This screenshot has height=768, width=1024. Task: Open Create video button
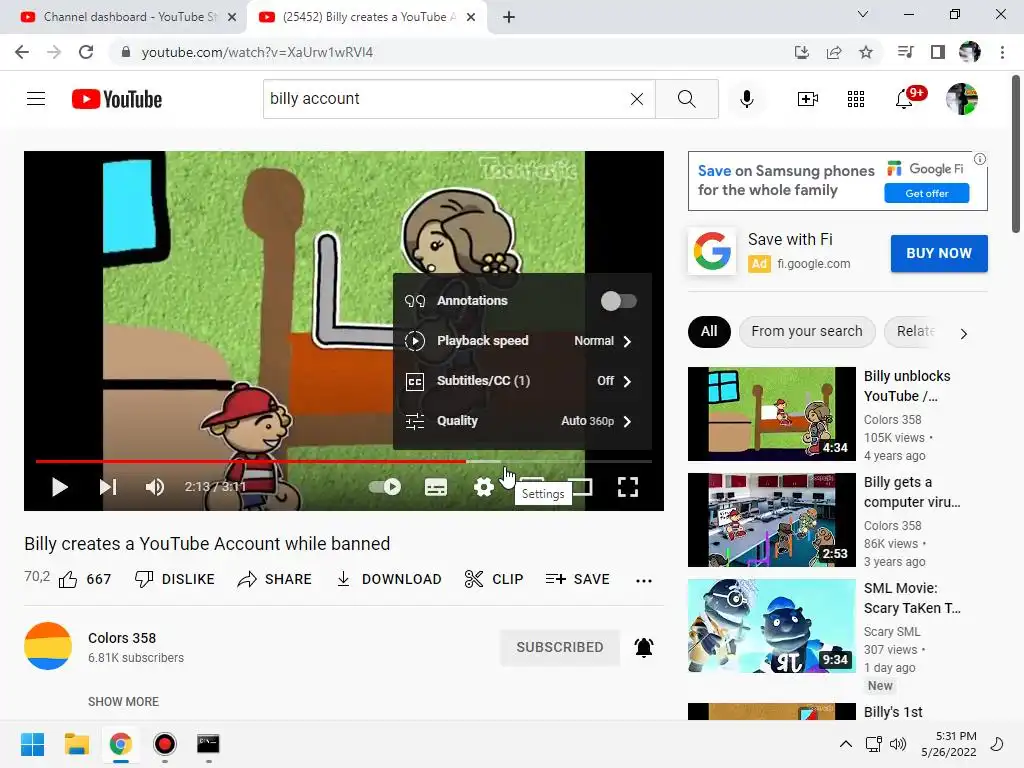pyautogui.click(x=807, y=99)
